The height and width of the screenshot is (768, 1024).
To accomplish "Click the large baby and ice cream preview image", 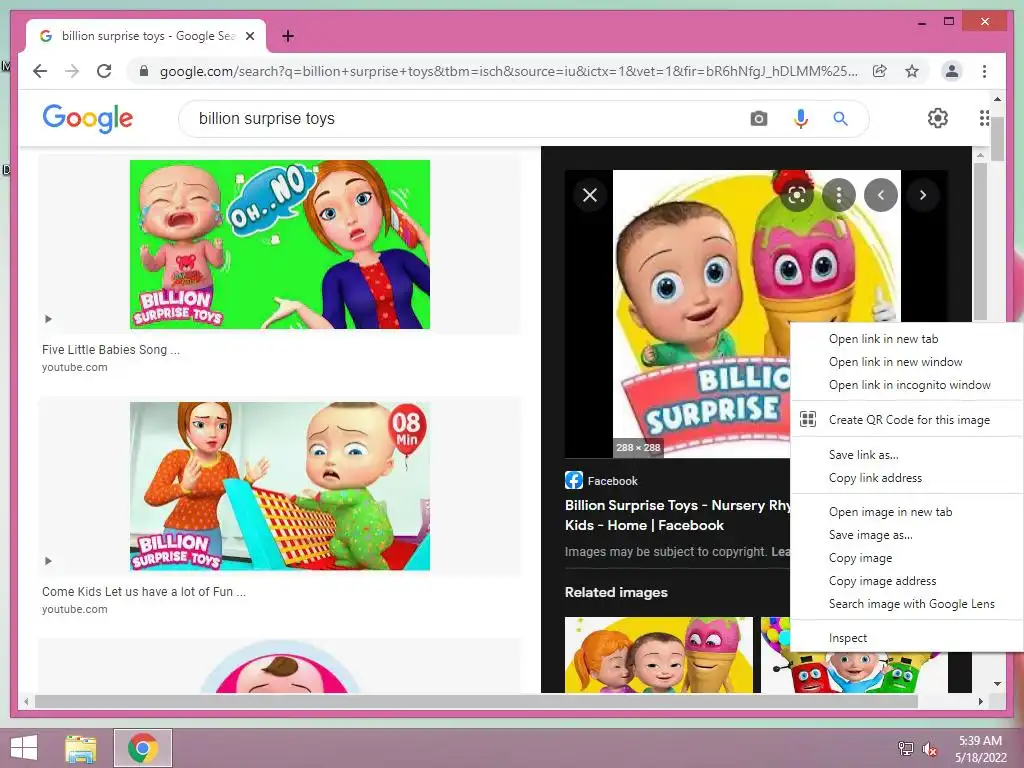I will [x=701, y=313].
